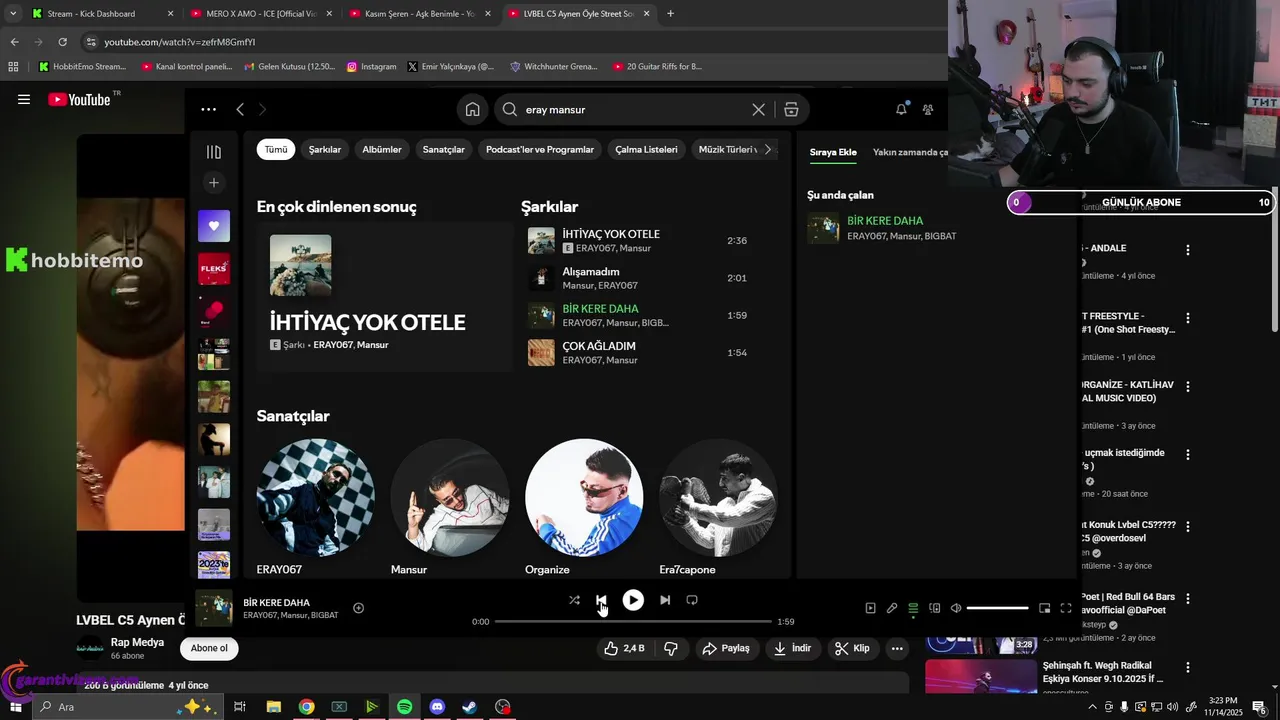Open Spotify three-dot main menu
The width and height of the screenshot is (1280, 720).
pyautogui.click(x=208, y=110)
